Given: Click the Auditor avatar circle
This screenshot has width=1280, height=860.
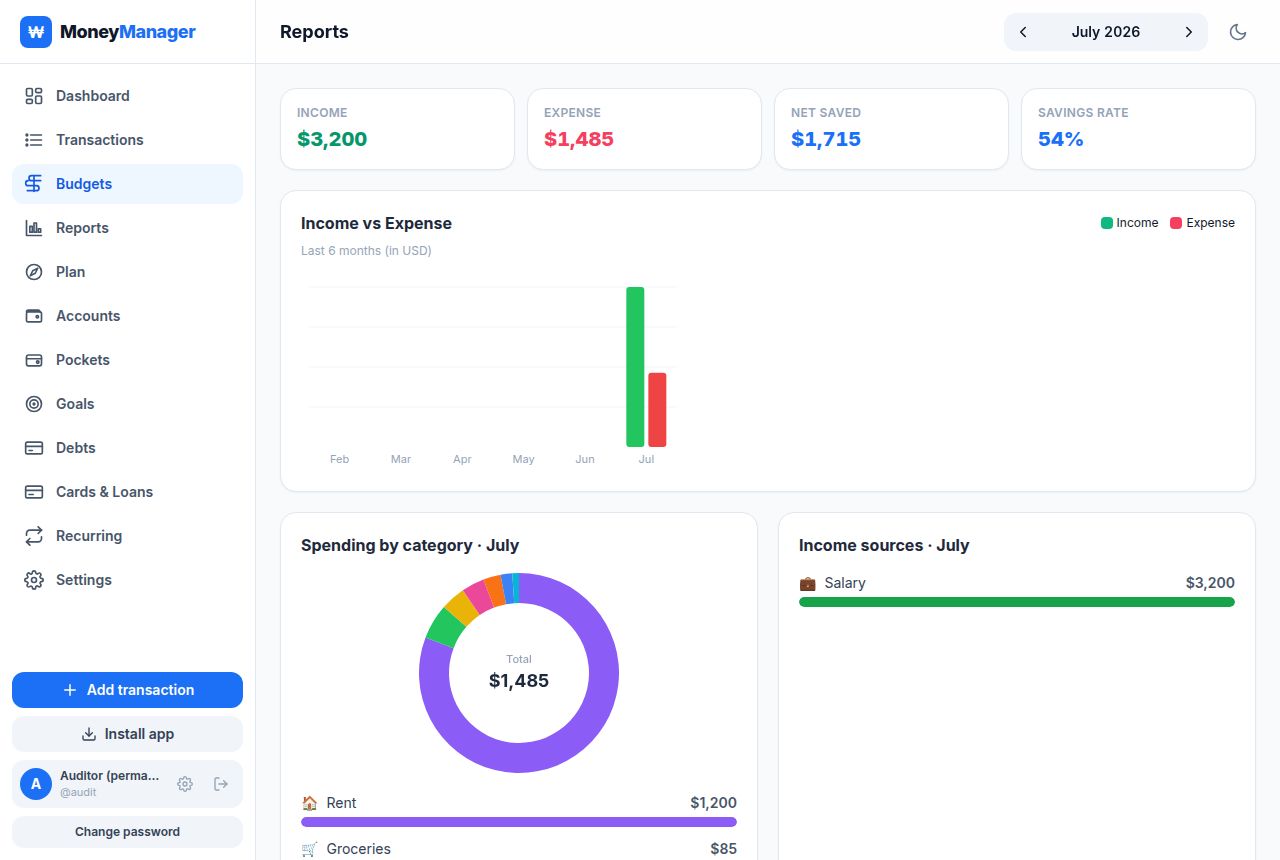Looking at the screenshot, I should point(36,784).
